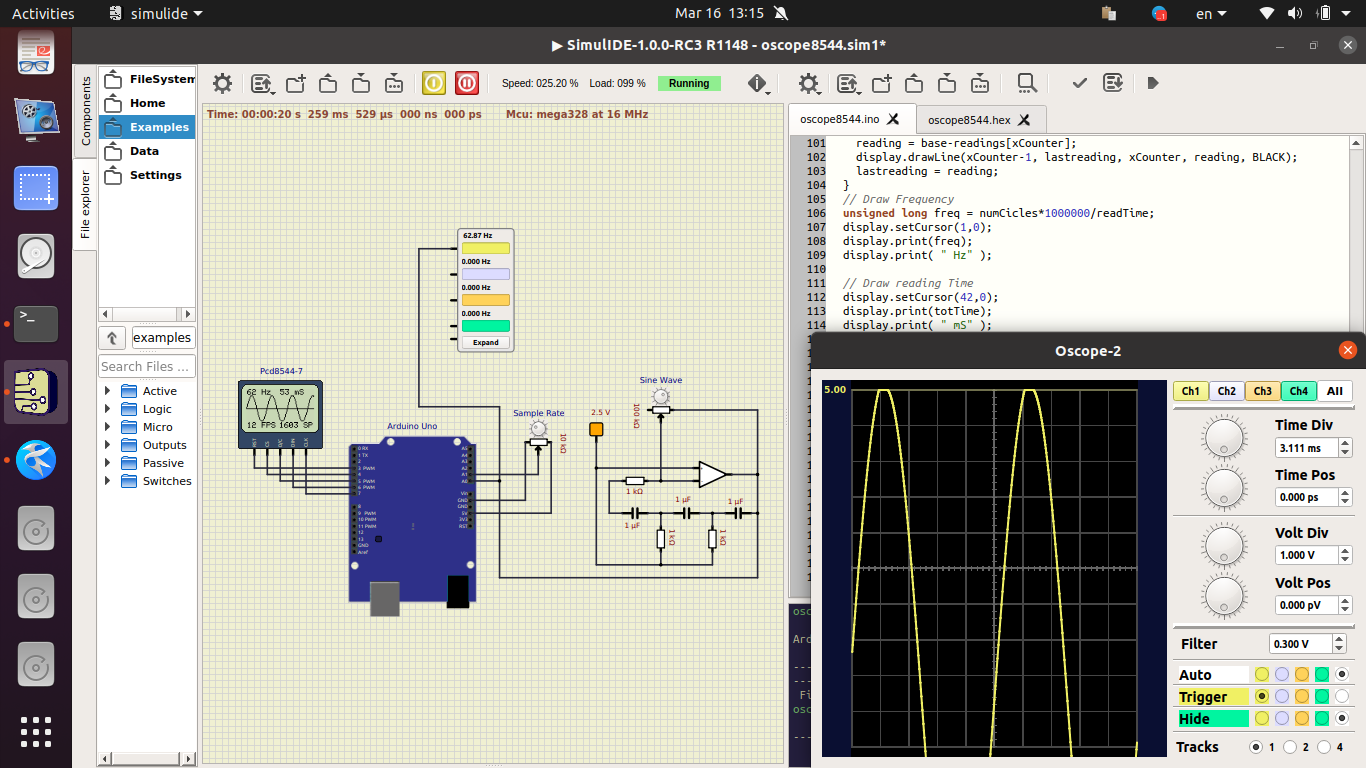
Task: Select the Ch2 channel button
Action: pos(1227,391)
